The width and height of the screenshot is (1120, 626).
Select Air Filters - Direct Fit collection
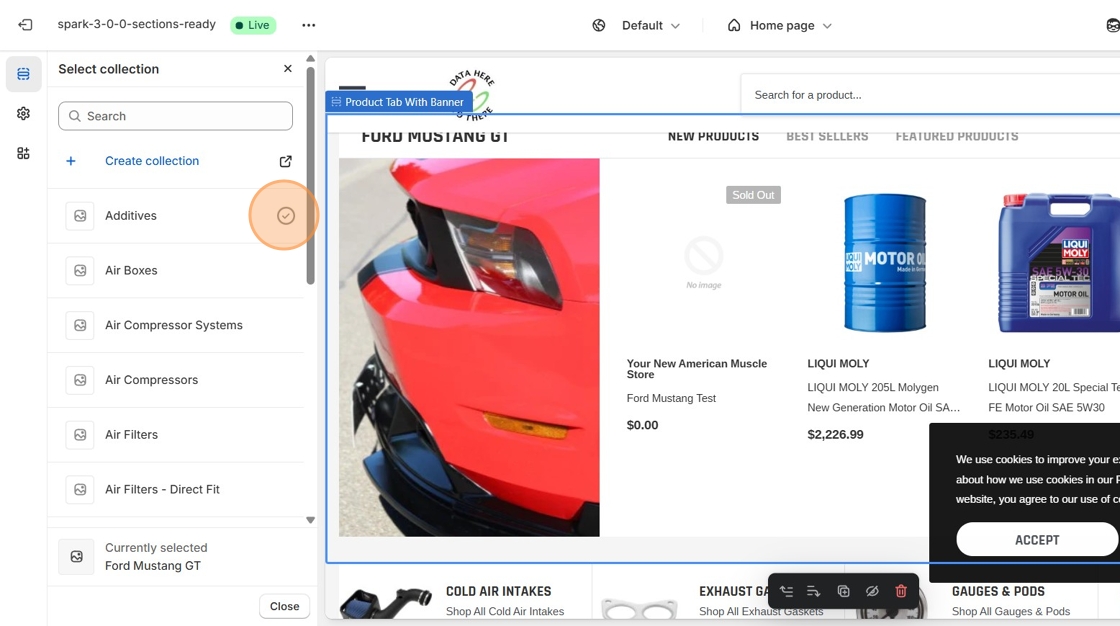(x=176, y=490)
